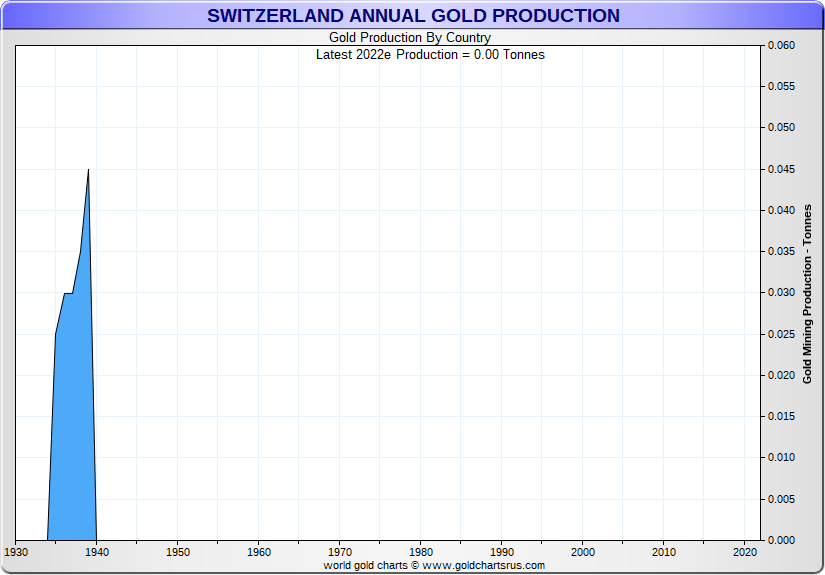The width and height of the screenshot is (825, 575).
Task: Click the 2020 year label
Action: pos(745,552)
